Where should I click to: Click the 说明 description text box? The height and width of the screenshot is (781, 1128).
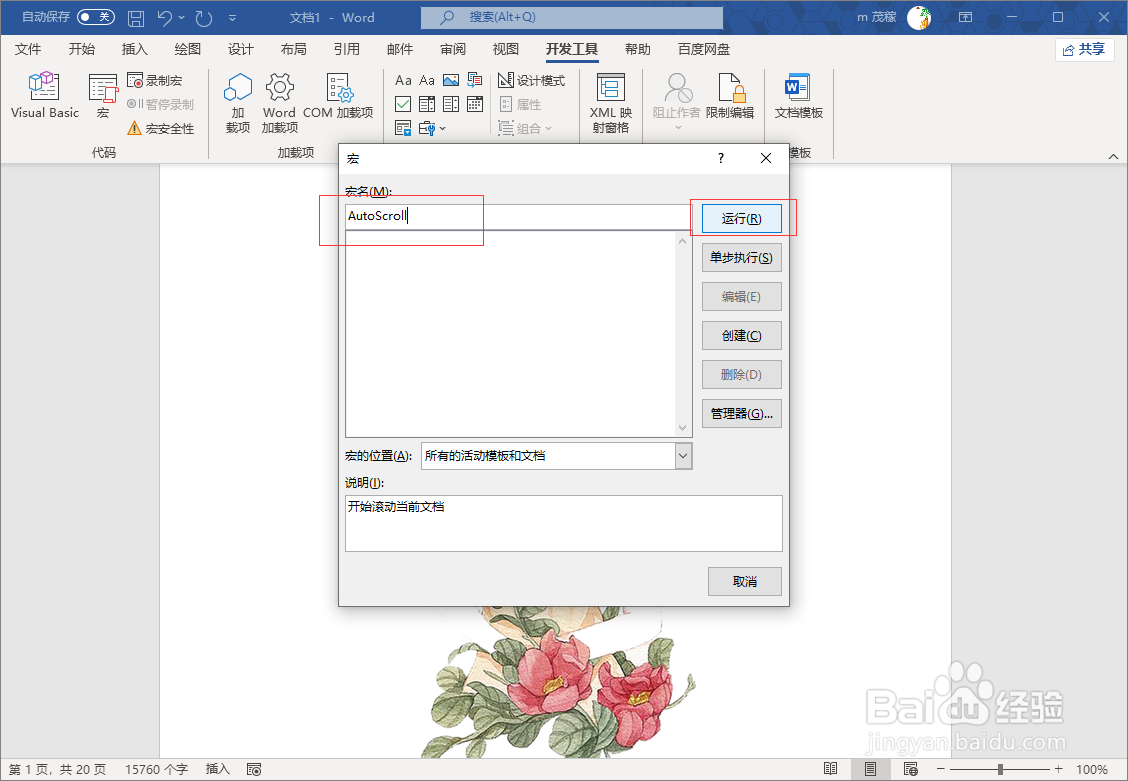(563, 524)
